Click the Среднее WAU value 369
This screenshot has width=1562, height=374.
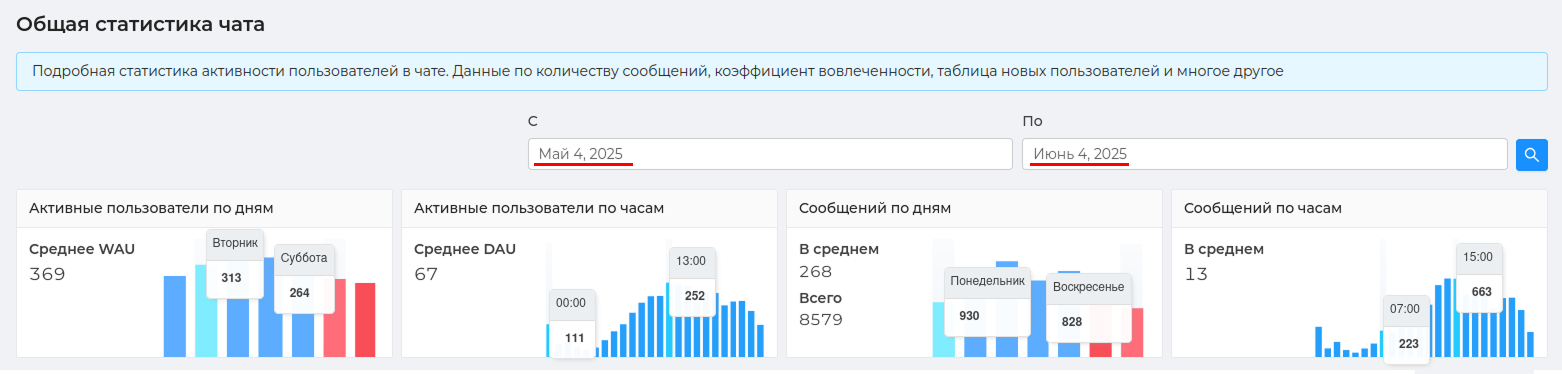tap(47, 274)
